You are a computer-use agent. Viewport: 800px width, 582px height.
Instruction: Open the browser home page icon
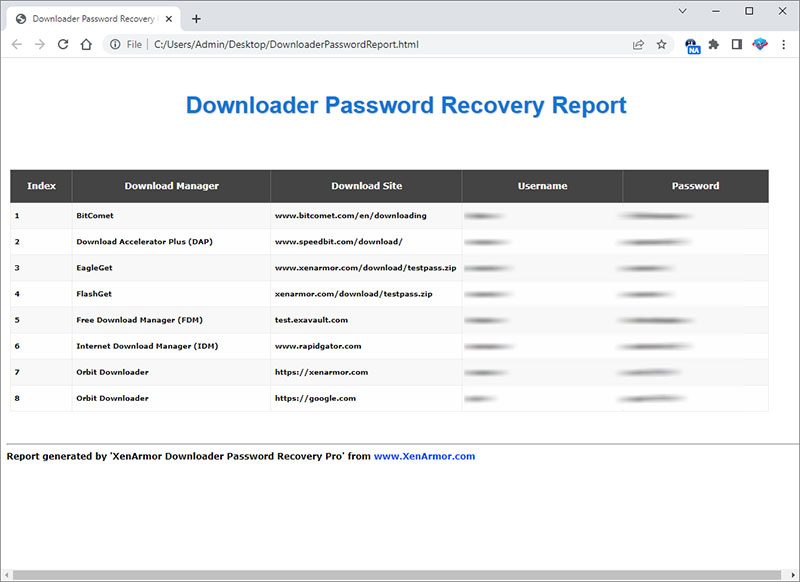click(x=86, y=44)
